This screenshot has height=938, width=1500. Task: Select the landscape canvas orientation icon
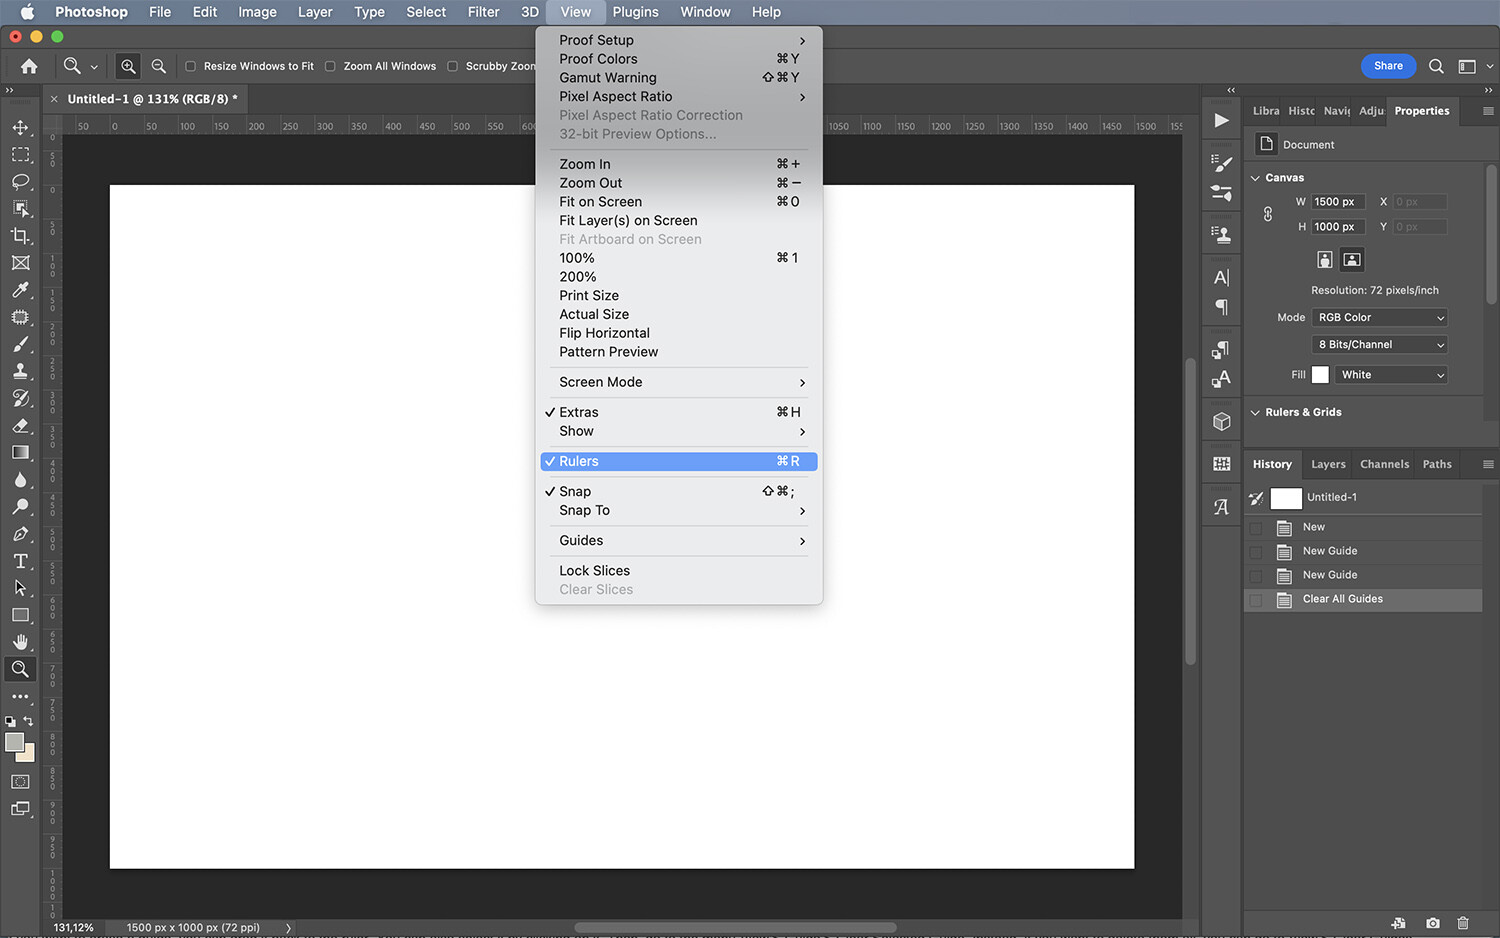pos(1352,259)
